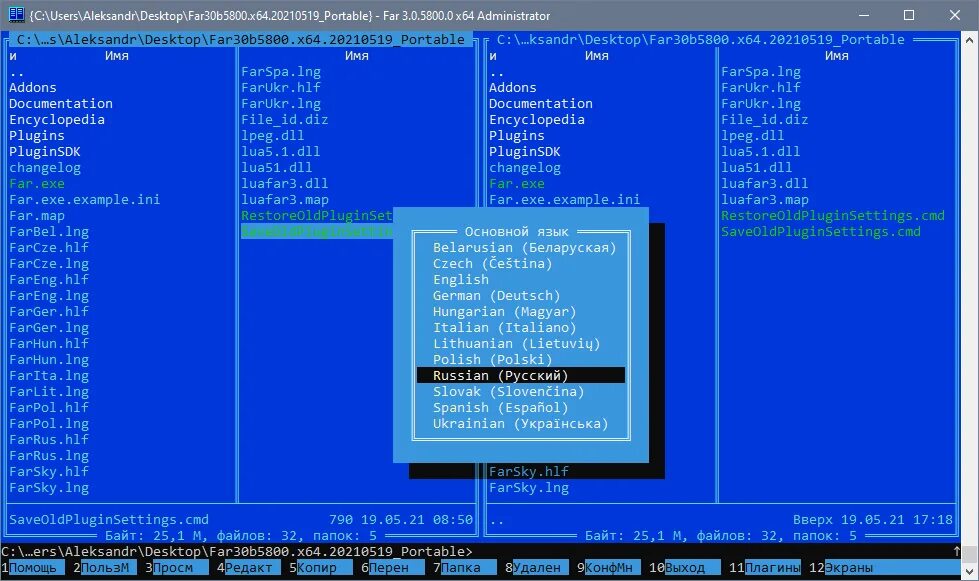
Task: Select Far.exe in left panel
Action: pos(36,183)
